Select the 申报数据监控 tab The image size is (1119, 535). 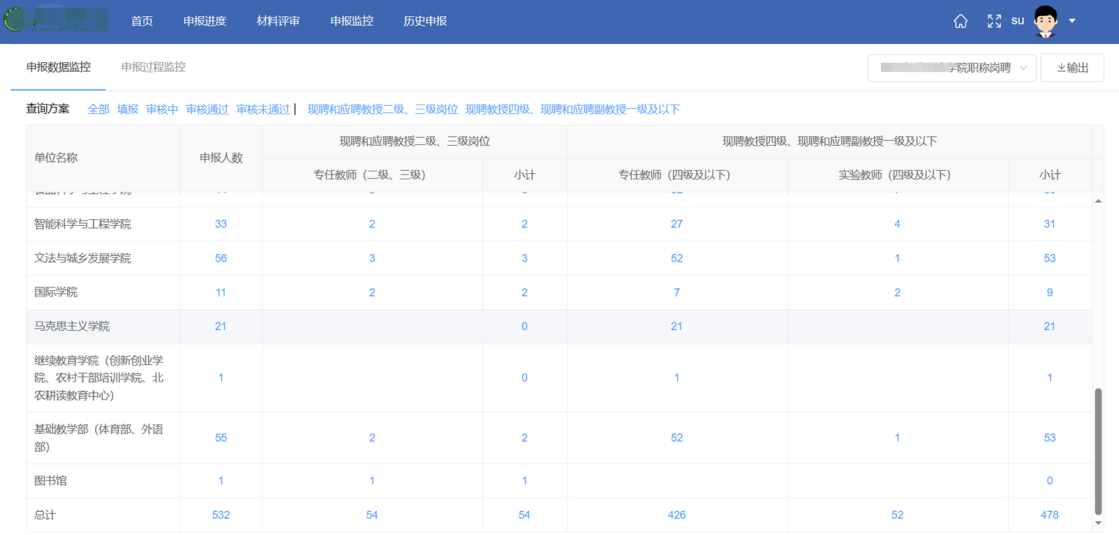pyautogui.click(x=58, y=67)
